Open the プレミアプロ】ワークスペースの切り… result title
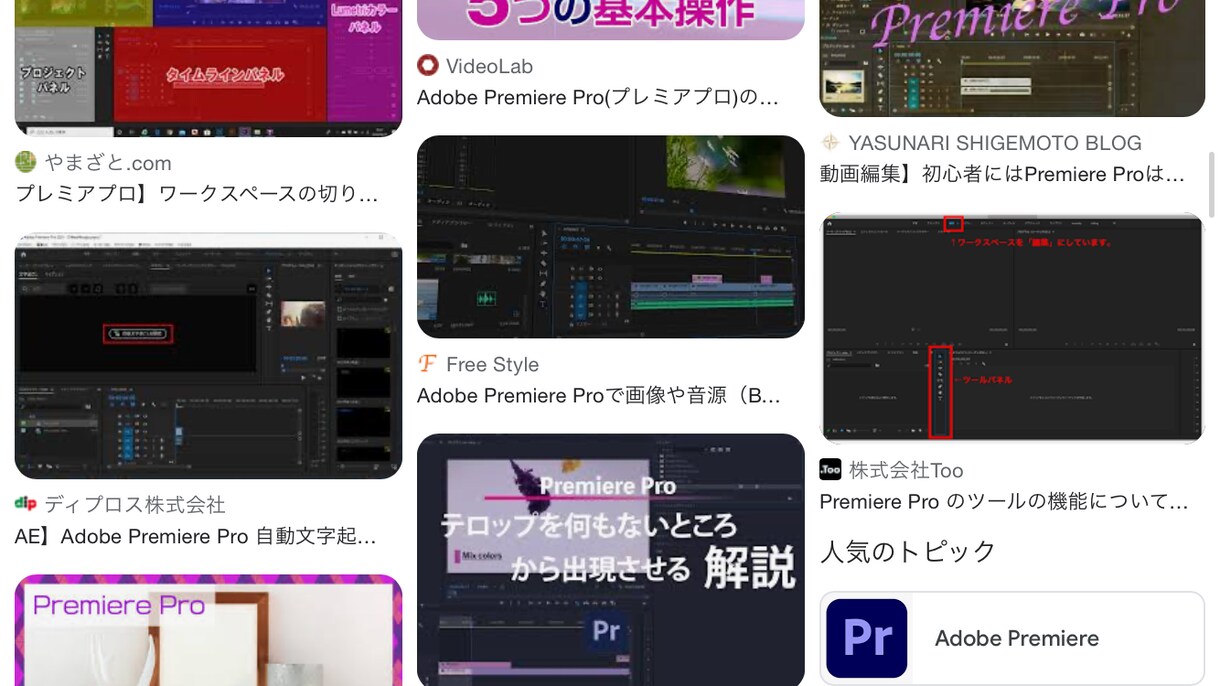The height and width of the screenshot is (686, 1220). [x=197, y=194]
